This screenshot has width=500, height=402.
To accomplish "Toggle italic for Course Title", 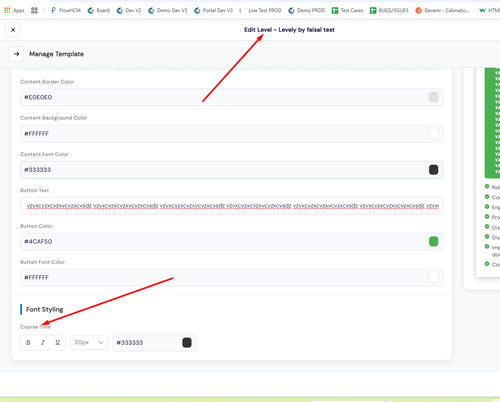I will point(43,342).
